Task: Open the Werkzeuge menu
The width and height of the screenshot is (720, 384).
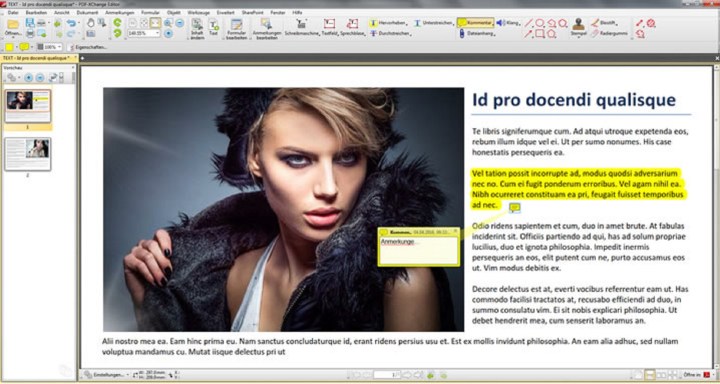Action: 198,12
